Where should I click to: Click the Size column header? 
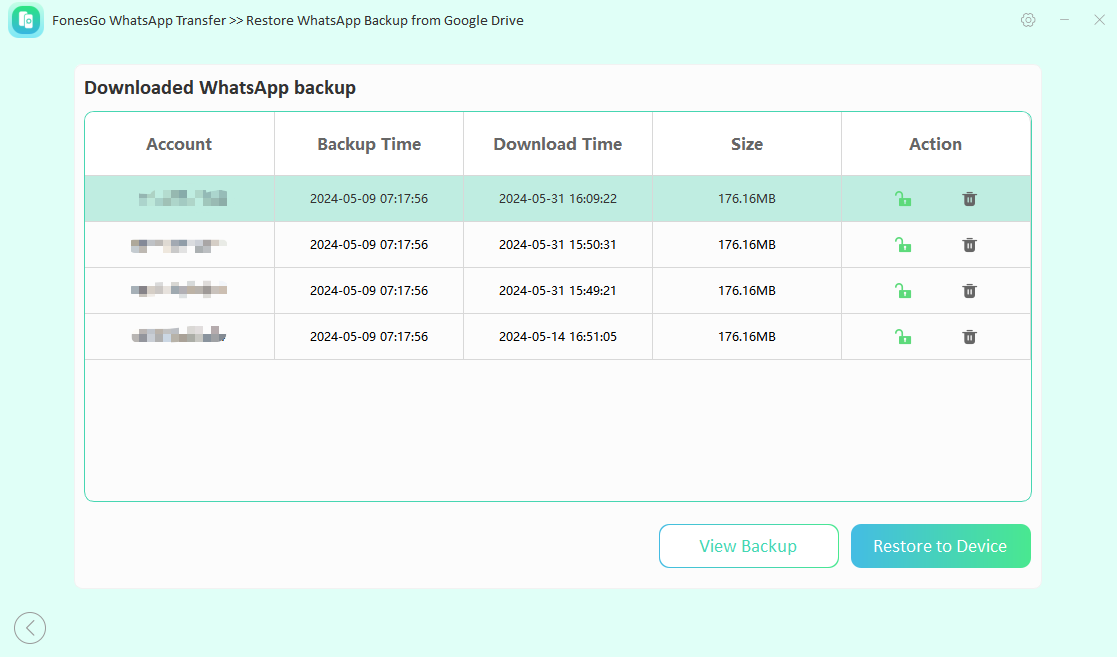tap(746, 144)
